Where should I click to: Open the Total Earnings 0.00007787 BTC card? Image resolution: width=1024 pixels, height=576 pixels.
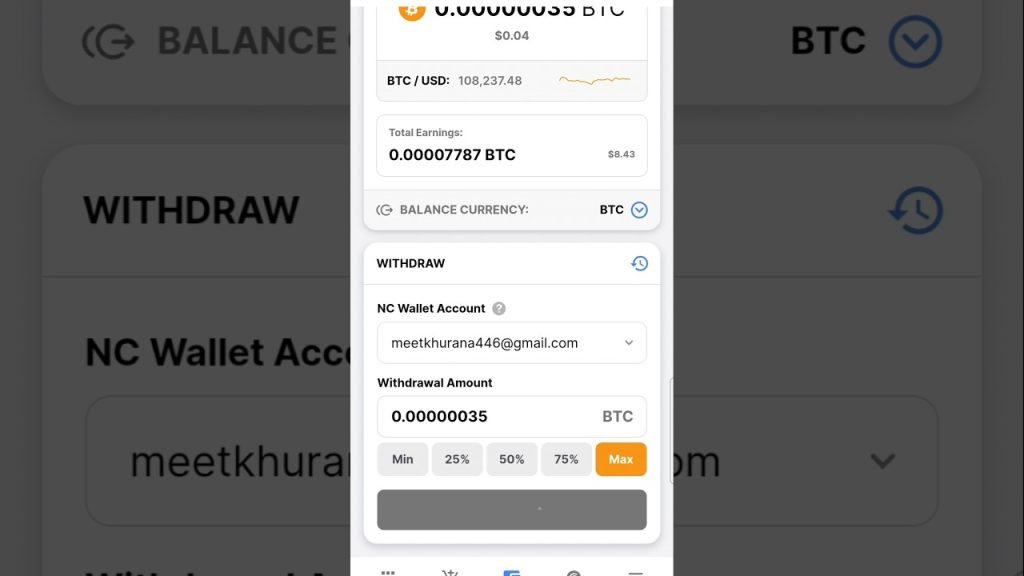click(512, 146)
